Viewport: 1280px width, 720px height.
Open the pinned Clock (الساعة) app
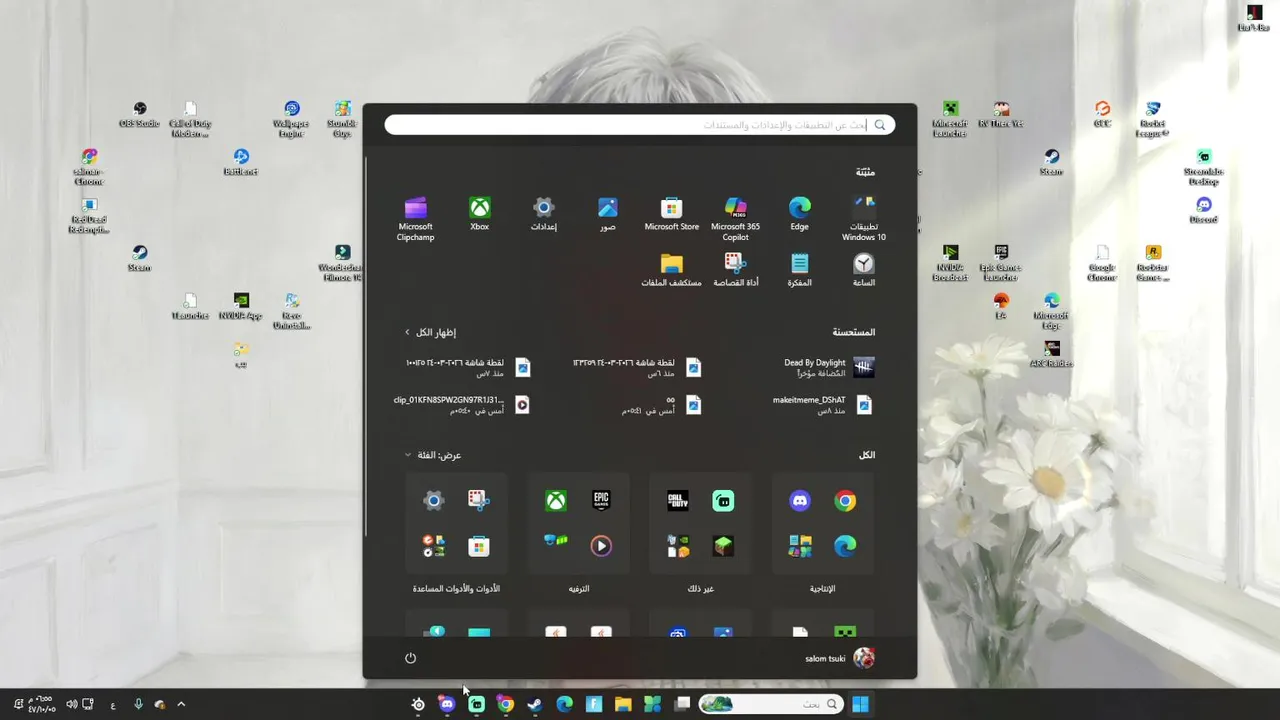(863, 270)
